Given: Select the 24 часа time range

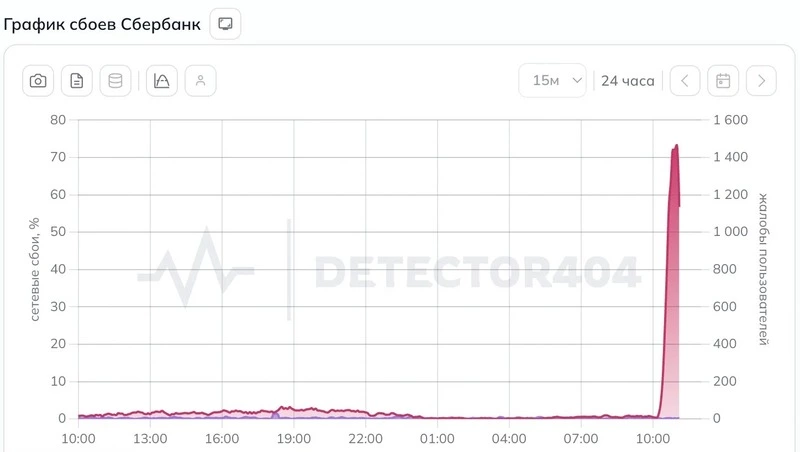Looking at the screenshot, I should tap(628, 81).
